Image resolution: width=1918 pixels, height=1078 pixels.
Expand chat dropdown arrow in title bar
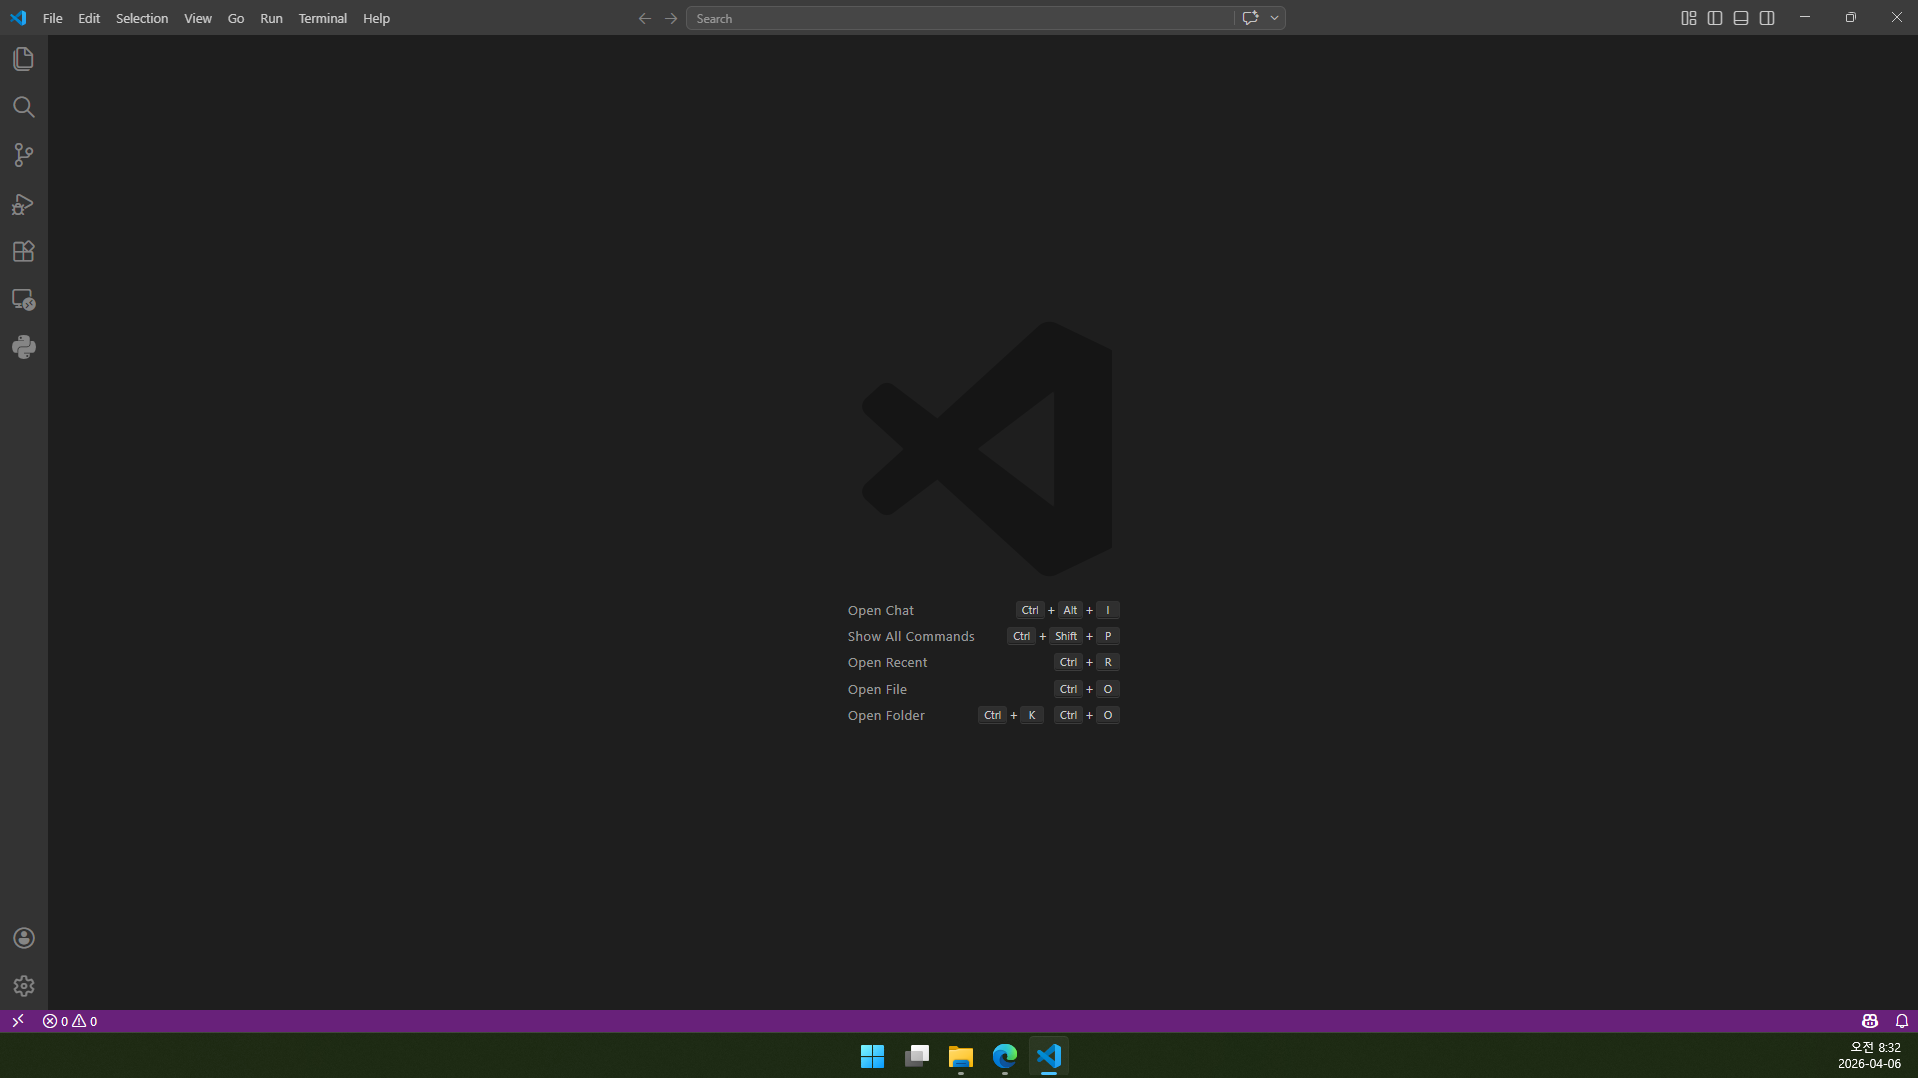(x=1274, y=18)
